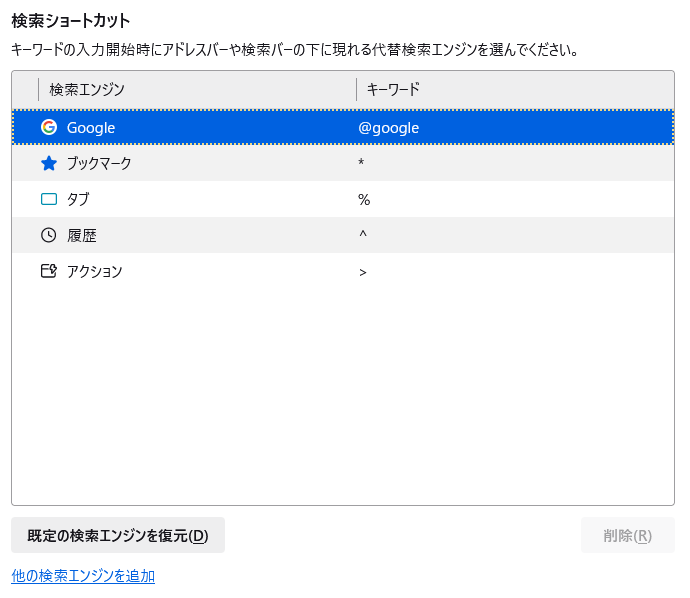This screenshot has width=690, height=598.
Task: Click the blue star bookmark icon
Action: [x=49, y=163]
